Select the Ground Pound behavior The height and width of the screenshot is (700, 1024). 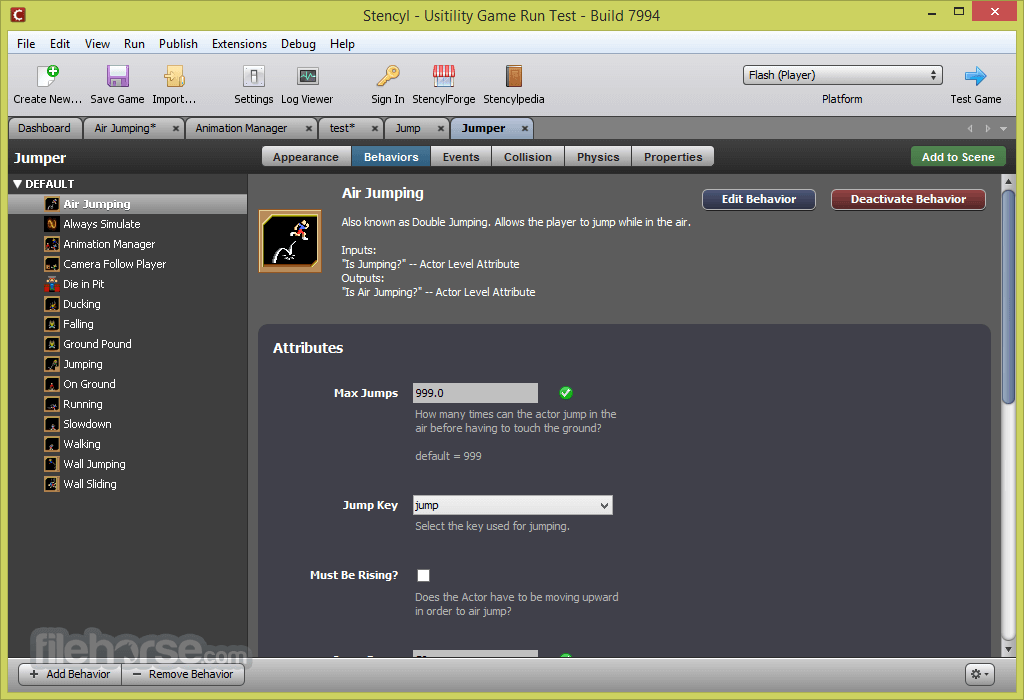(128, 344)
